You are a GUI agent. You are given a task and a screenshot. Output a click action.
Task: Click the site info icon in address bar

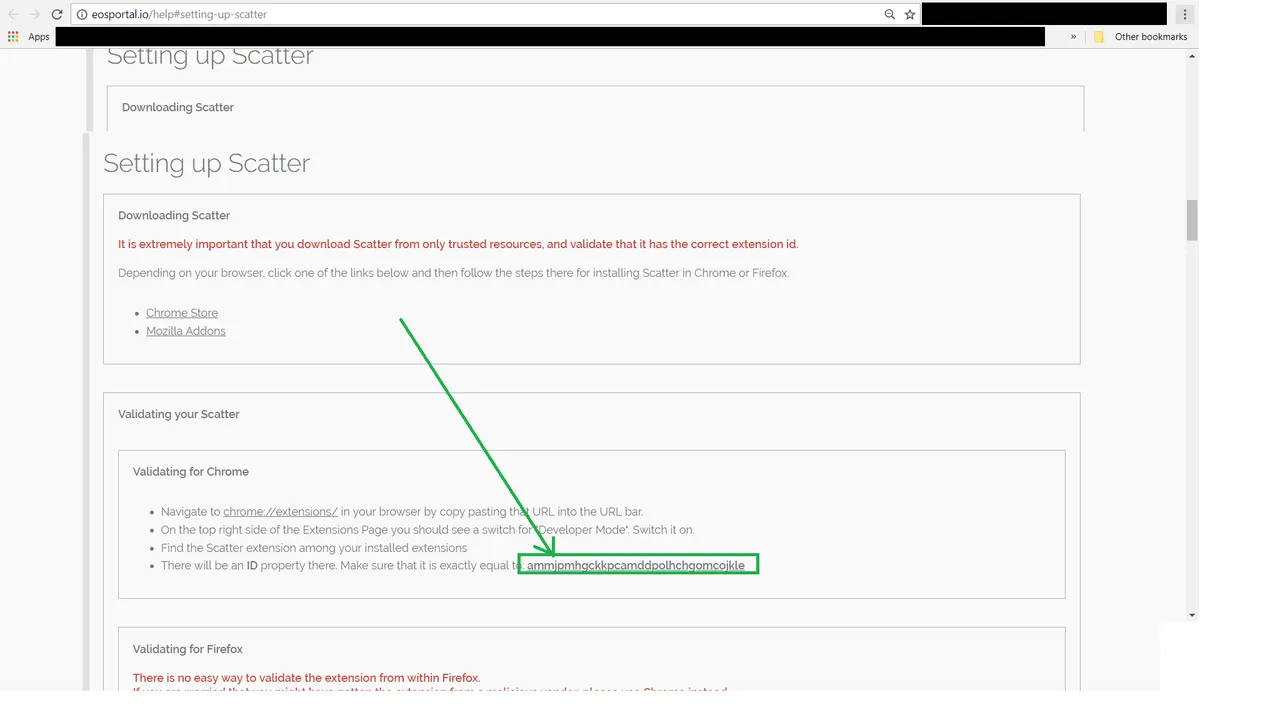point(82,14)
